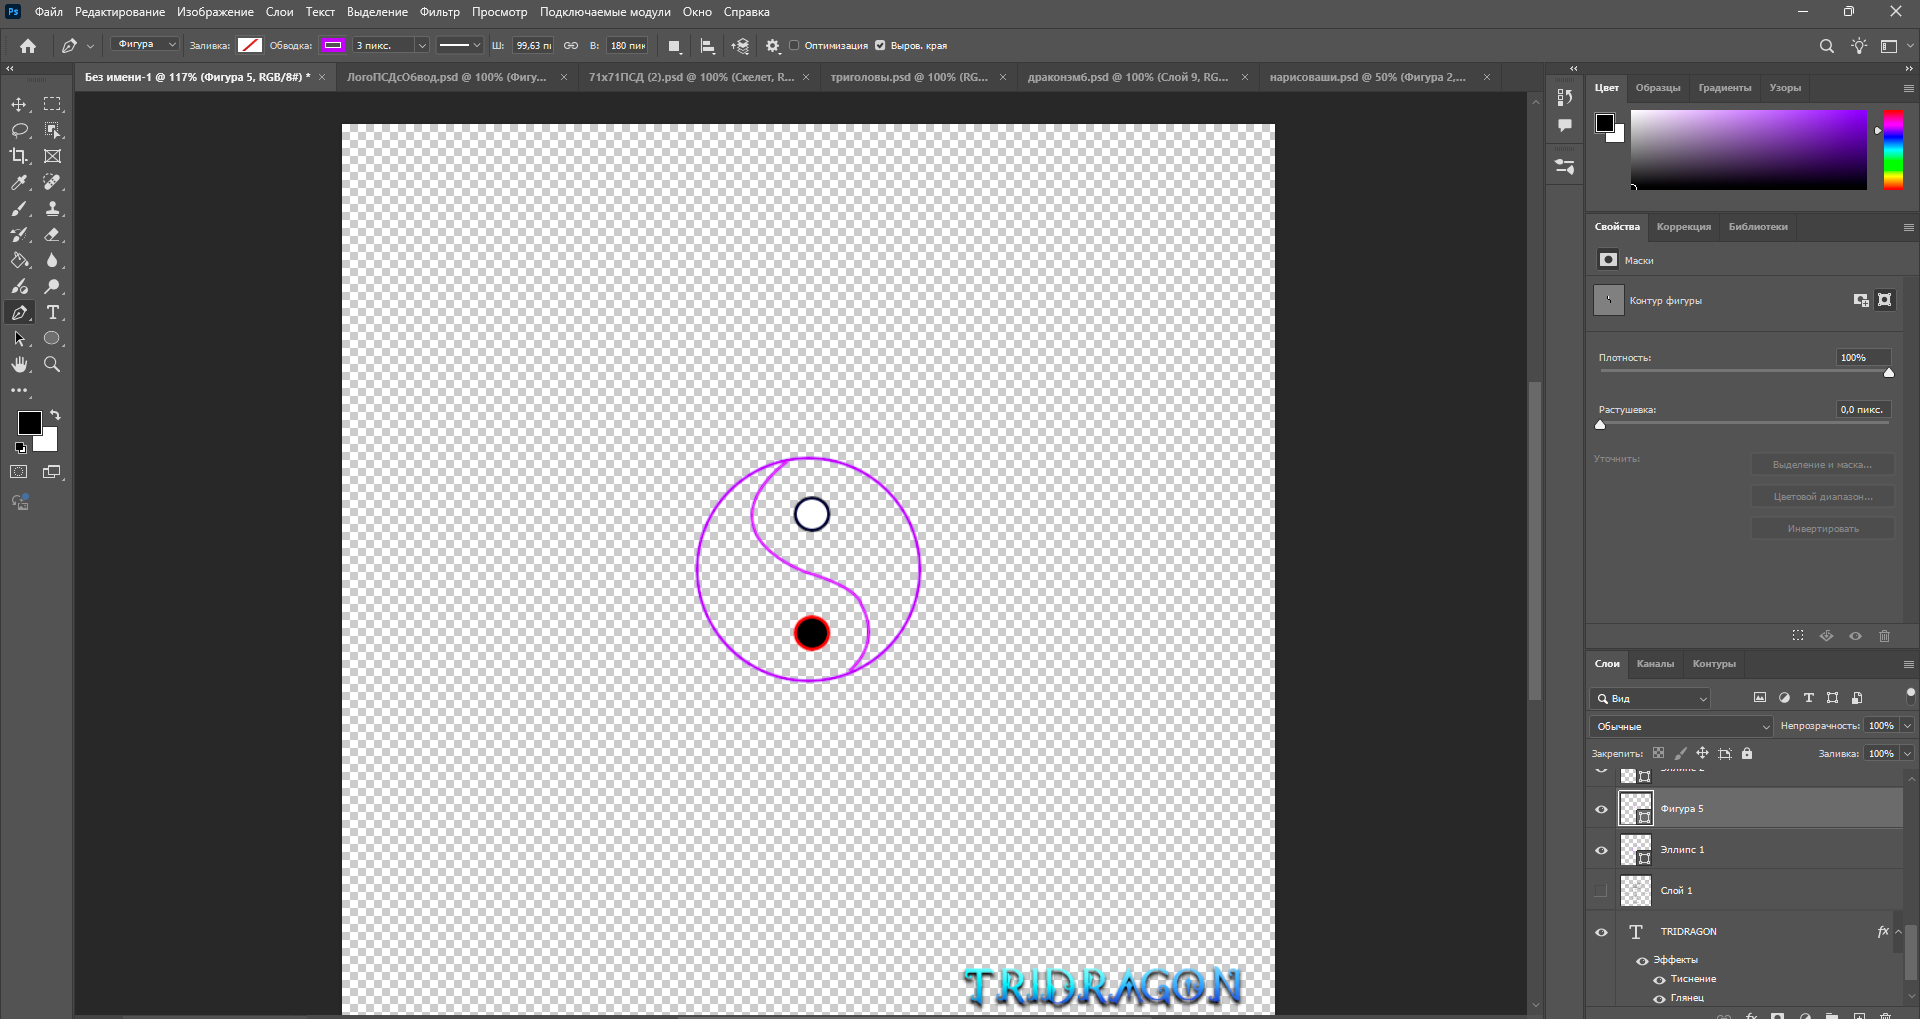Lock position using the move-cross lock icon
This screenshot has width=1920, height=1019.
coord(1702,753)
